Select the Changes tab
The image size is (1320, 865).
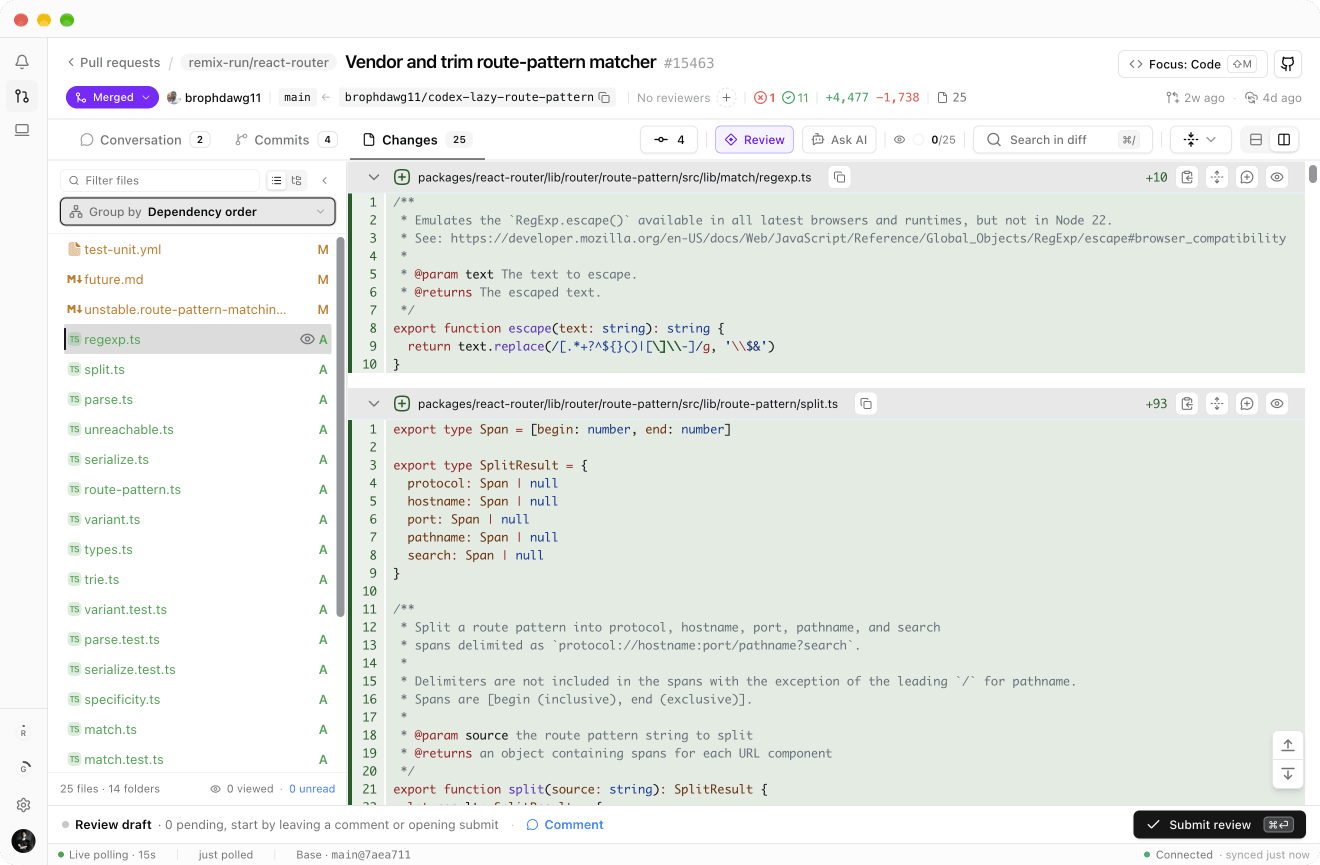[x=417, y=140]
